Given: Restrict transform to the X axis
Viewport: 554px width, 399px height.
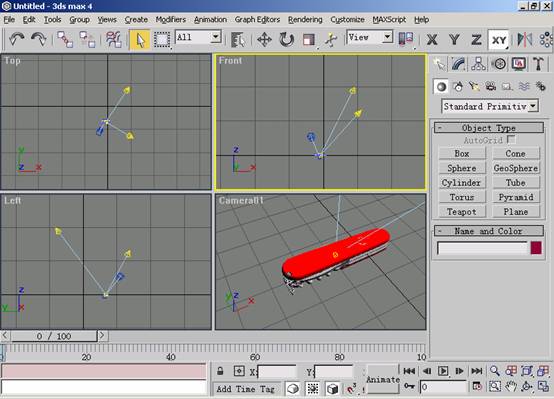Looking at the screenshot, I should point(432,40).
